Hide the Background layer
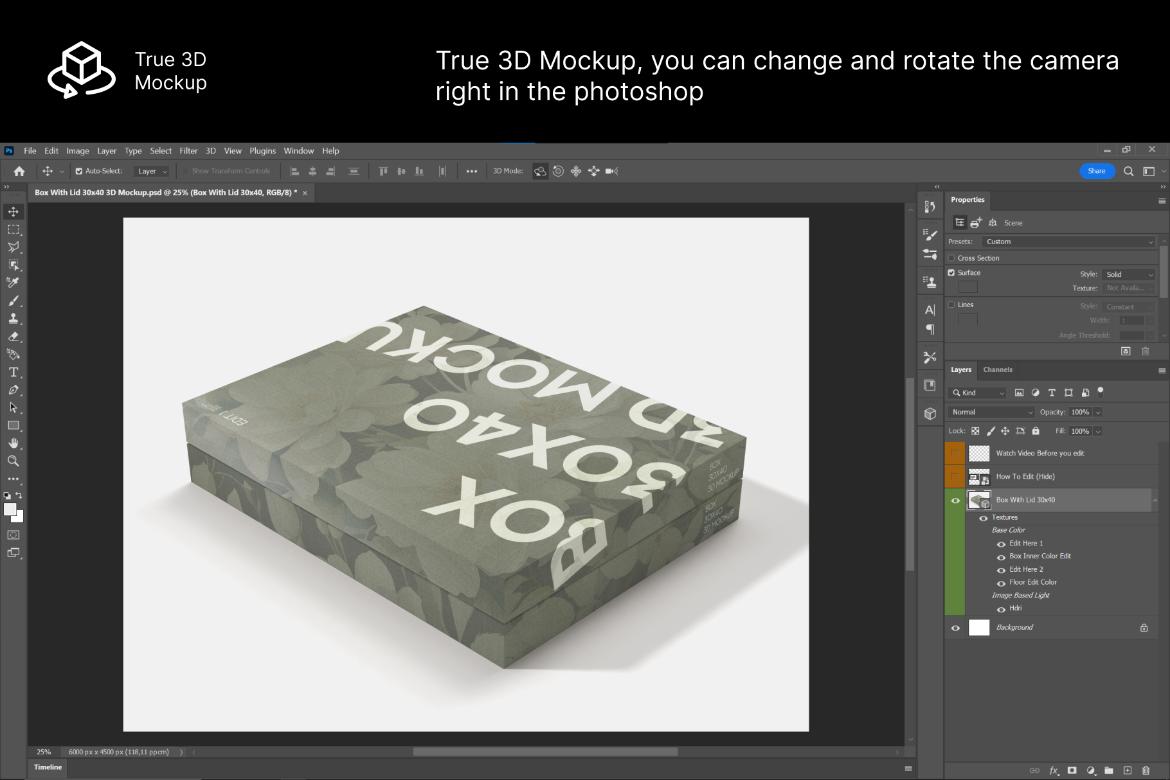1170x780 pixels. pyautogui.click(x=955, y=628)
